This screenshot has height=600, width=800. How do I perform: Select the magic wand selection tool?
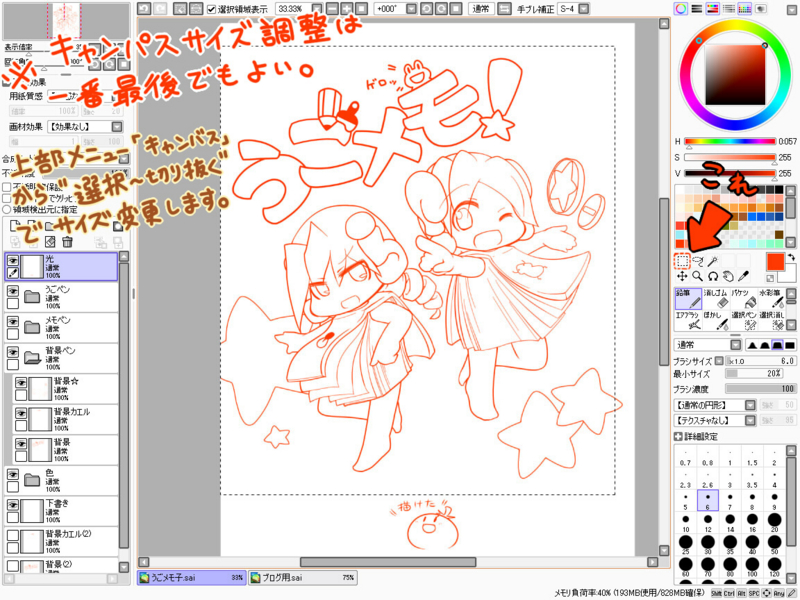click(x=711, y=260)
